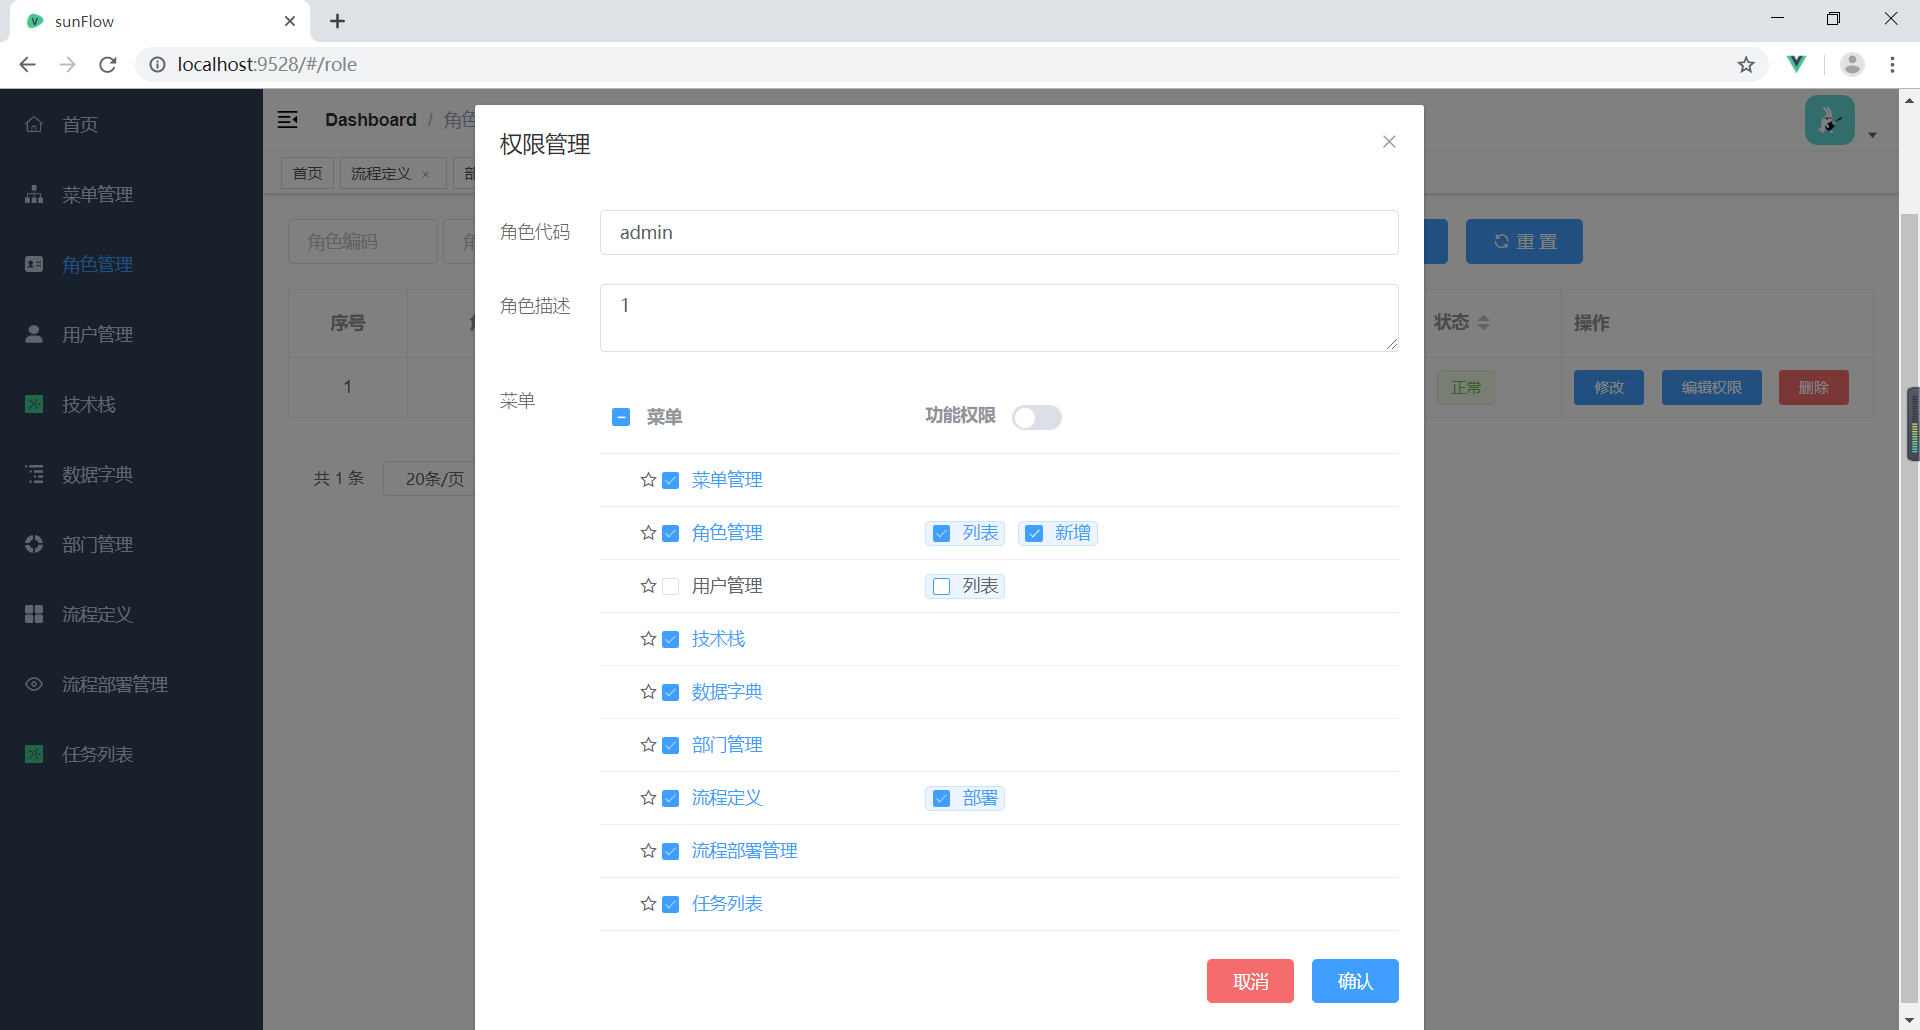Uncheck the 部署 permission checkbox

pos(941,798)
